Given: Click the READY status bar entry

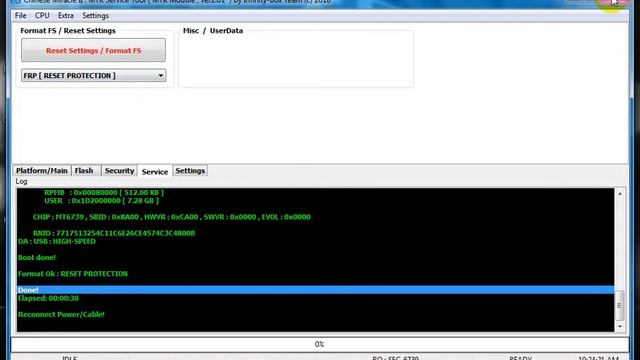Looking at the screenshot, I should point(520,358).
